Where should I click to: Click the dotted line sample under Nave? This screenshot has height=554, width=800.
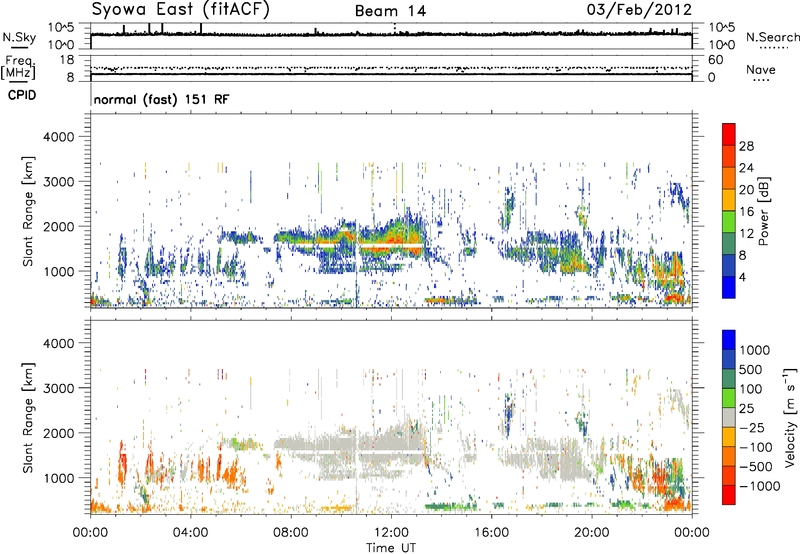(762, 81)
